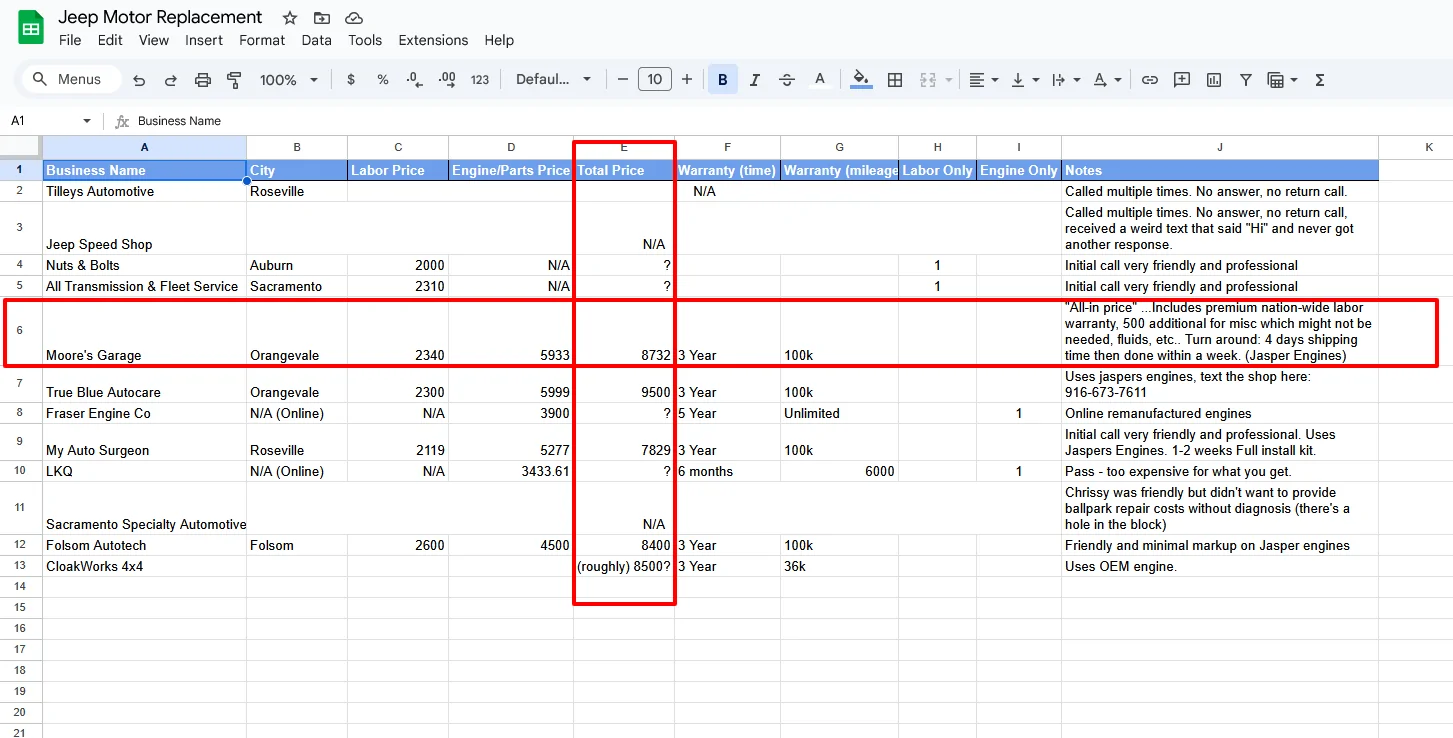This screenshot has width=1453, height=738.
Task: Search the Menus box
Action: click(x=72, y=80)
